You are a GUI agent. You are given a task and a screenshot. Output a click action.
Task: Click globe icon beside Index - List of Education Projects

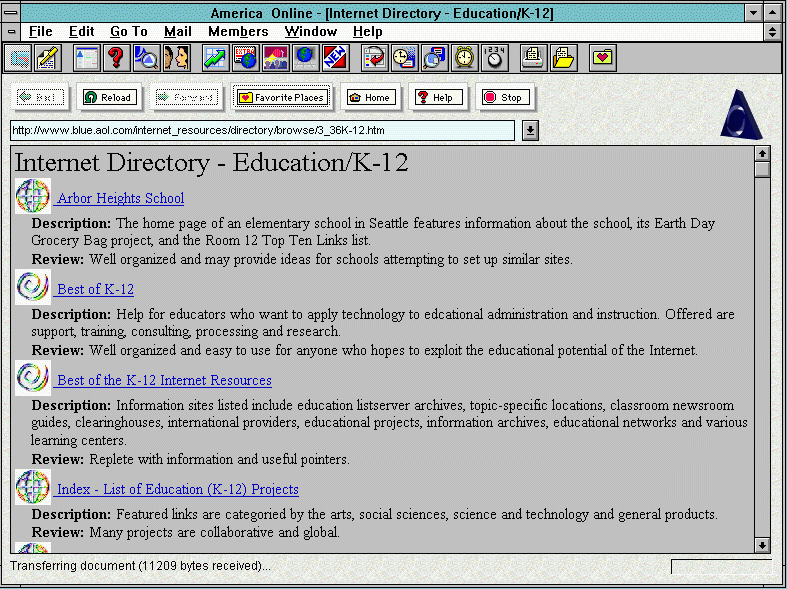coord(33,487)
